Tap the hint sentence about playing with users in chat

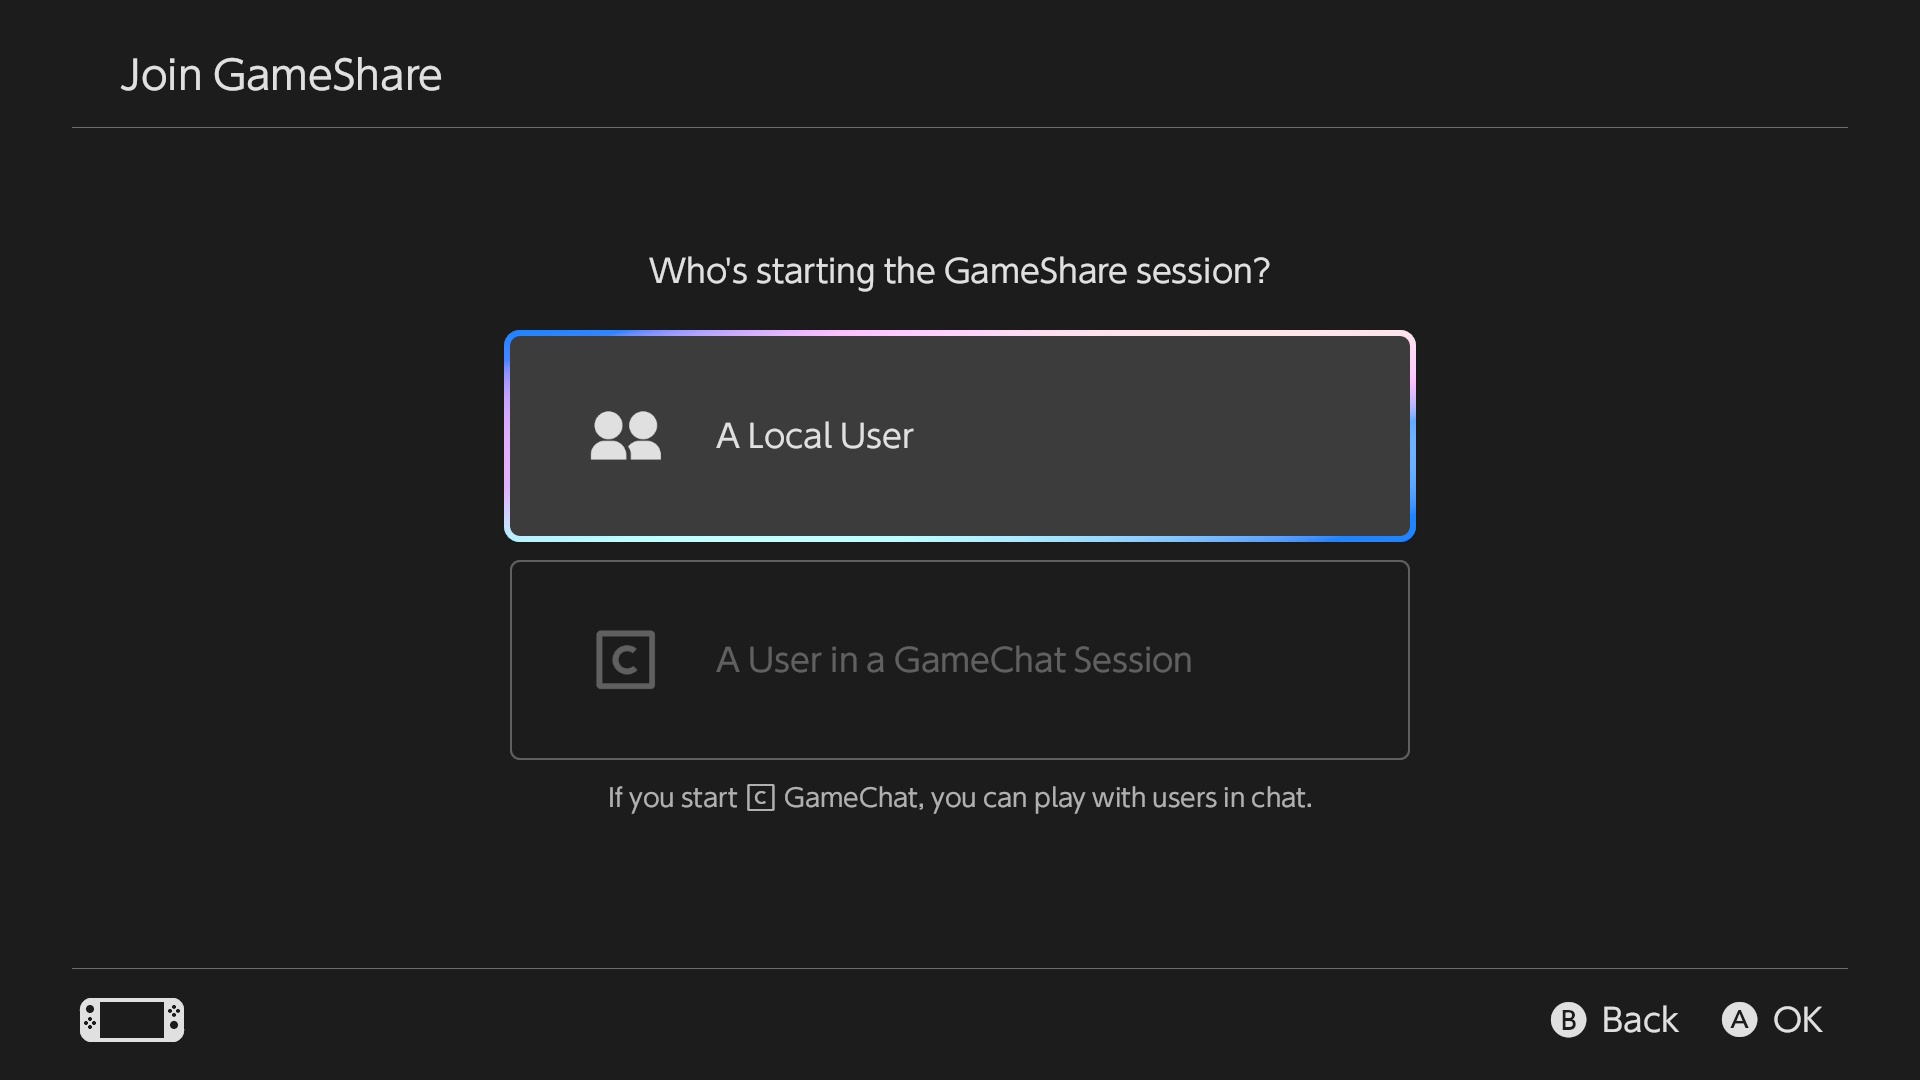[x=959, y=797]
